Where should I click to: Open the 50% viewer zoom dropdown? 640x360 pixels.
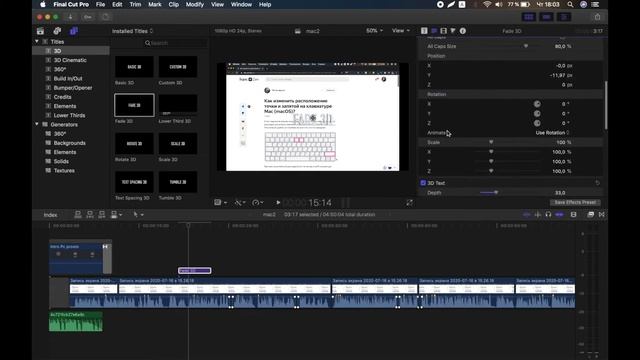click(374, 31)
